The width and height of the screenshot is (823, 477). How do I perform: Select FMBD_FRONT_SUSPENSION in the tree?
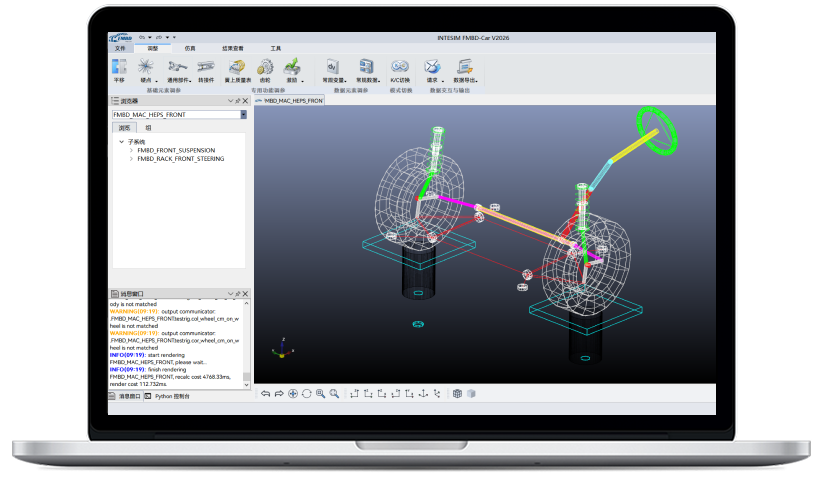(176, 150)
